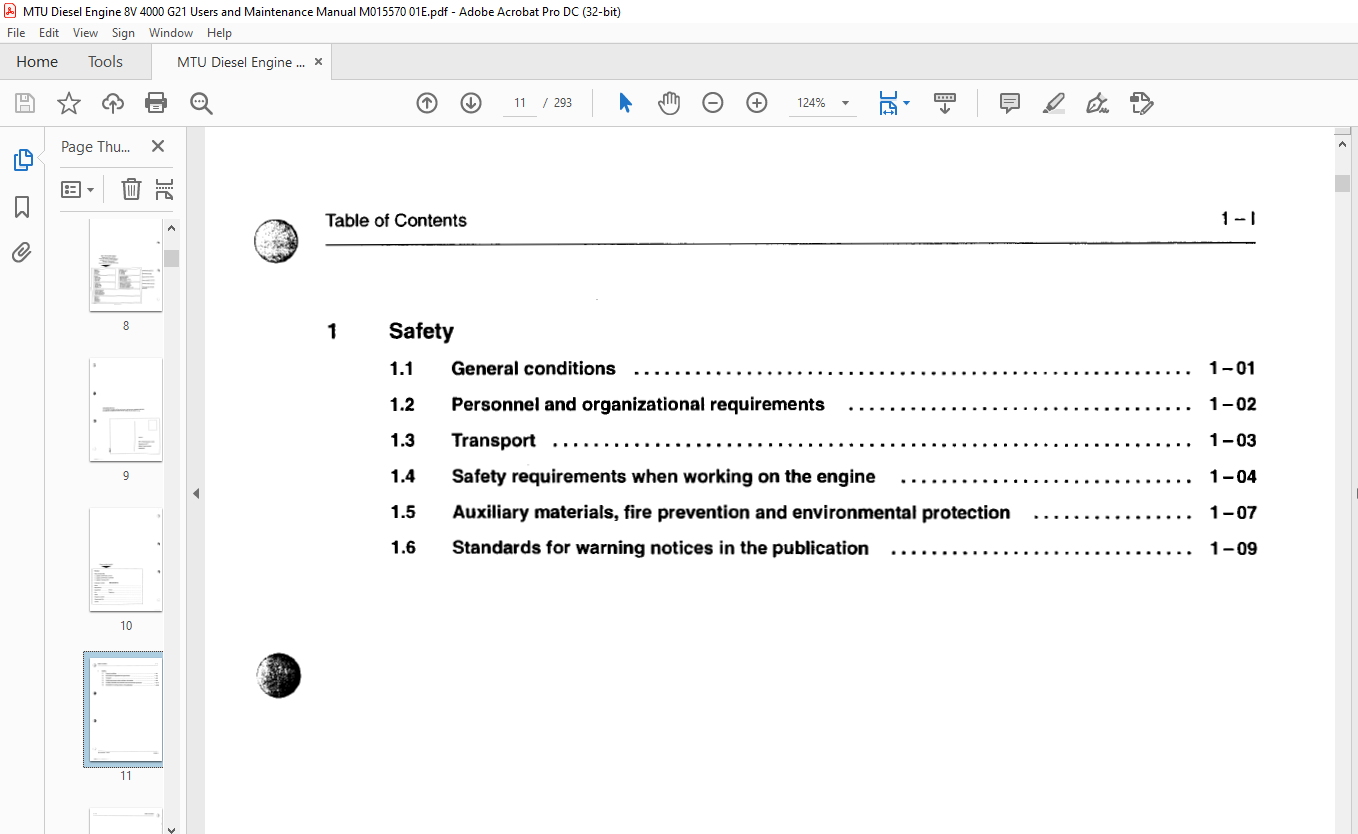Open the Help menu

pos(219,33)
